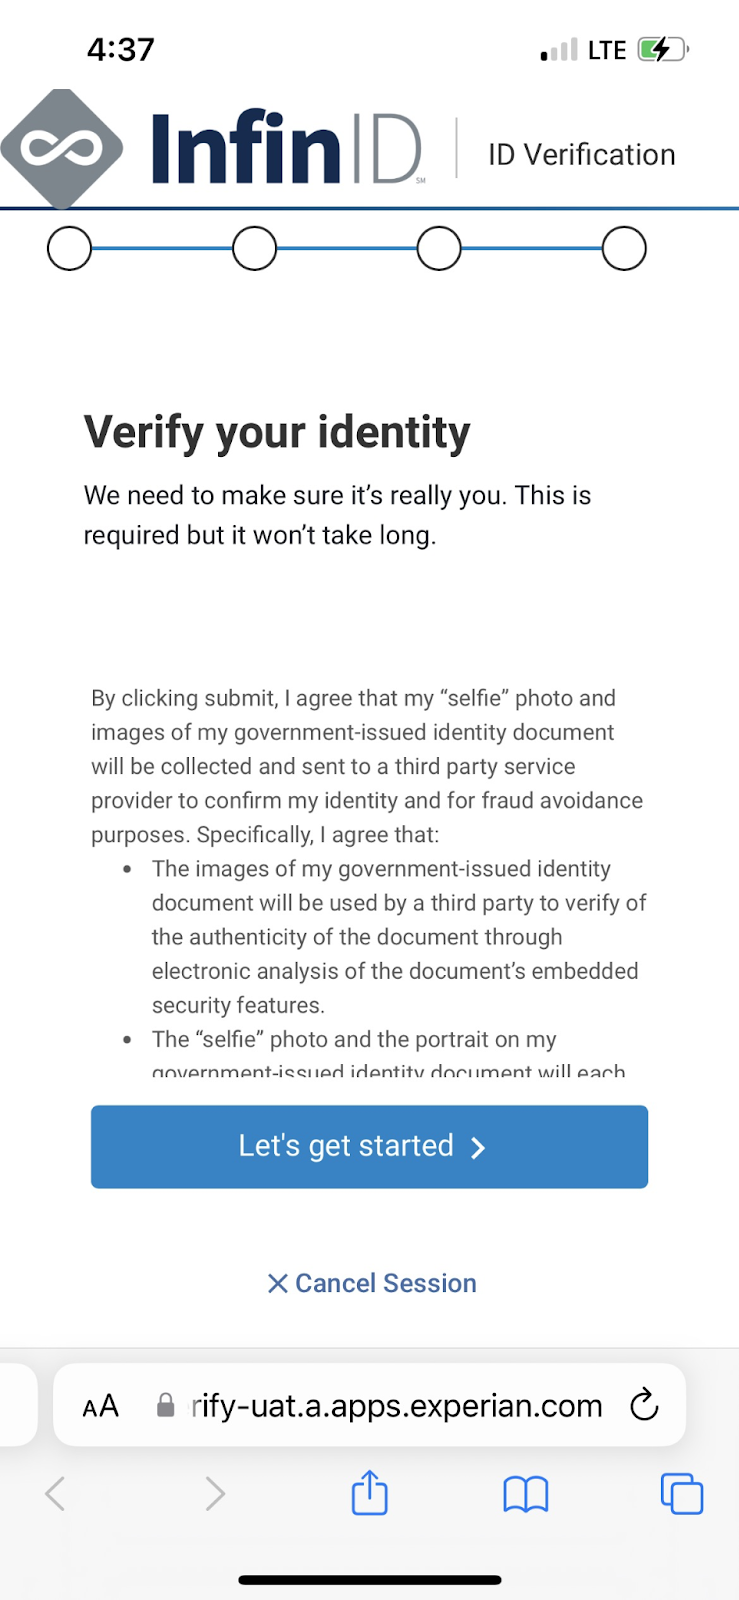Select the first progress step circle
The image size is (739, 1600).
69,249
